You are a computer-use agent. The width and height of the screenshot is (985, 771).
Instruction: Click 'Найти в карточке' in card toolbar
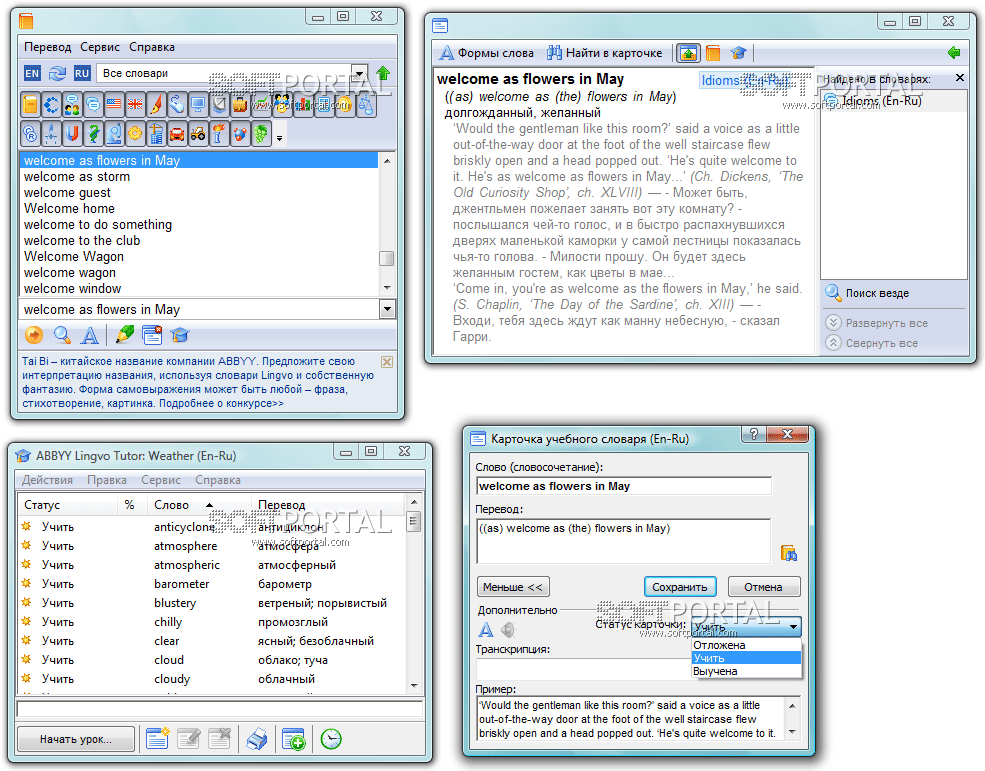click(604, 53)
